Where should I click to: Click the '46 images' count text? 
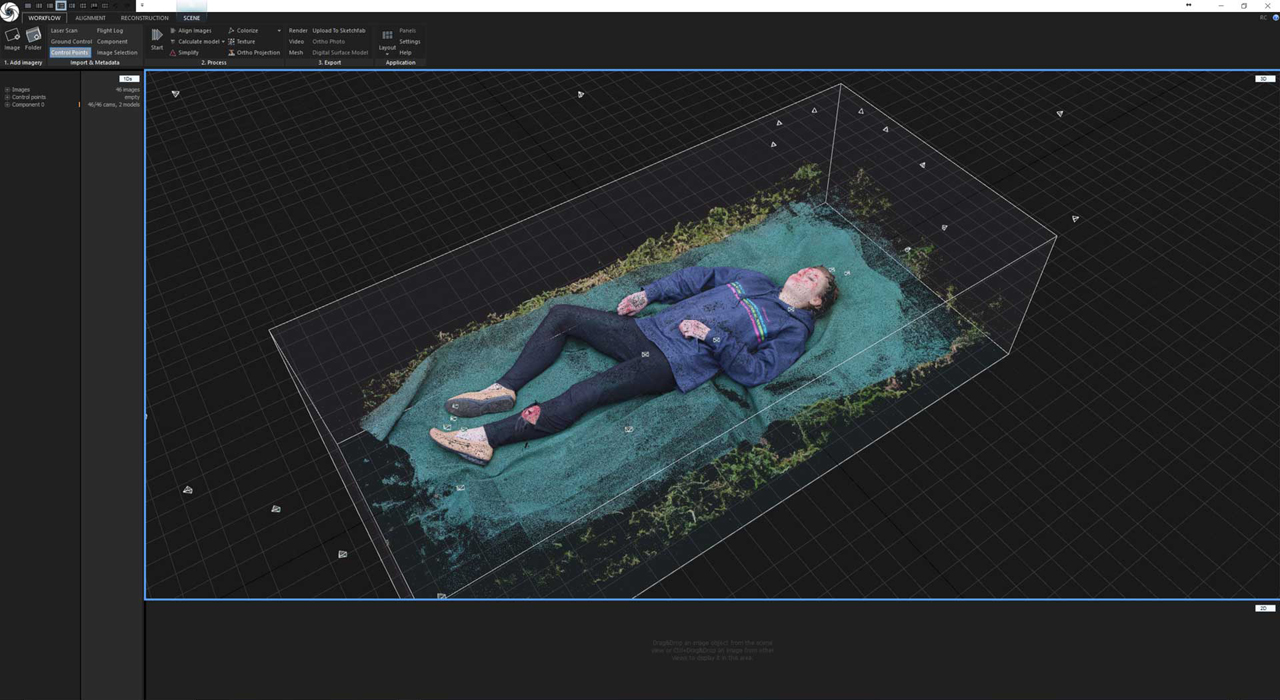(x=127, y=90)
